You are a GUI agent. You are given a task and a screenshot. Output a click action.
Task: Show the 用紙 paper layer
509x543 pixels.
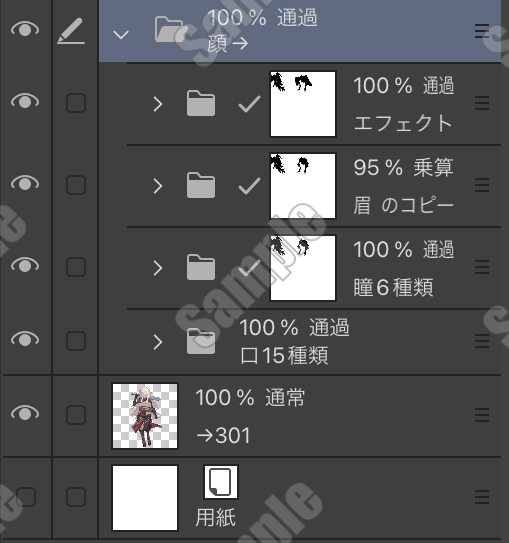pyautogui.click(x=26, y=497)
